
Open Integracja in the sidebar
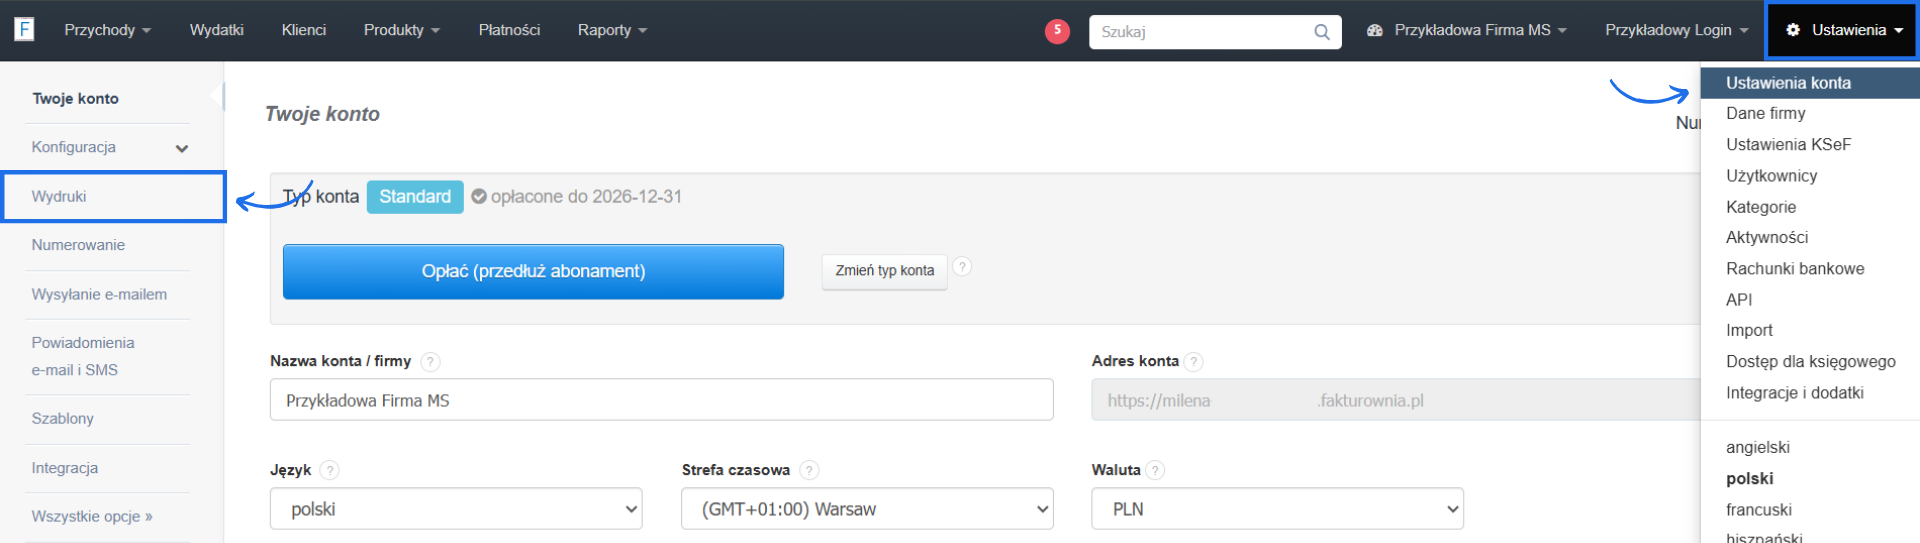point(64,468)
